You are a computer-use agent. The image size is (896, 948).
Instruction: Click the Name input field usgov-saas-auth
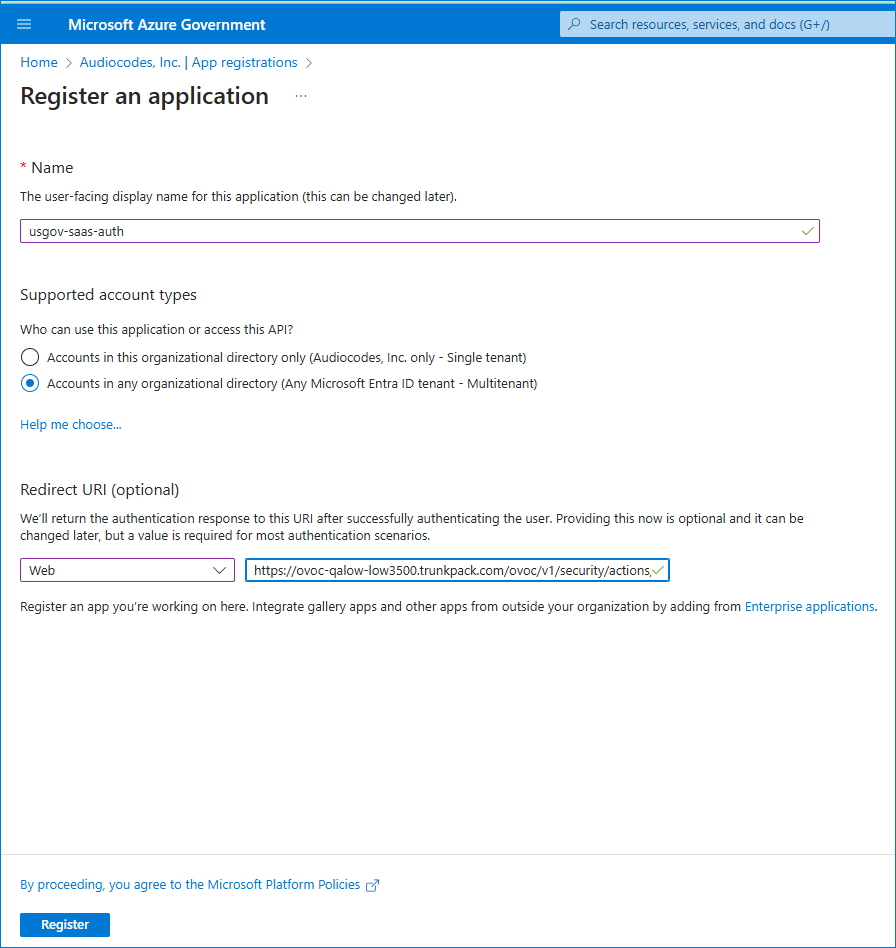pos(420,231)
